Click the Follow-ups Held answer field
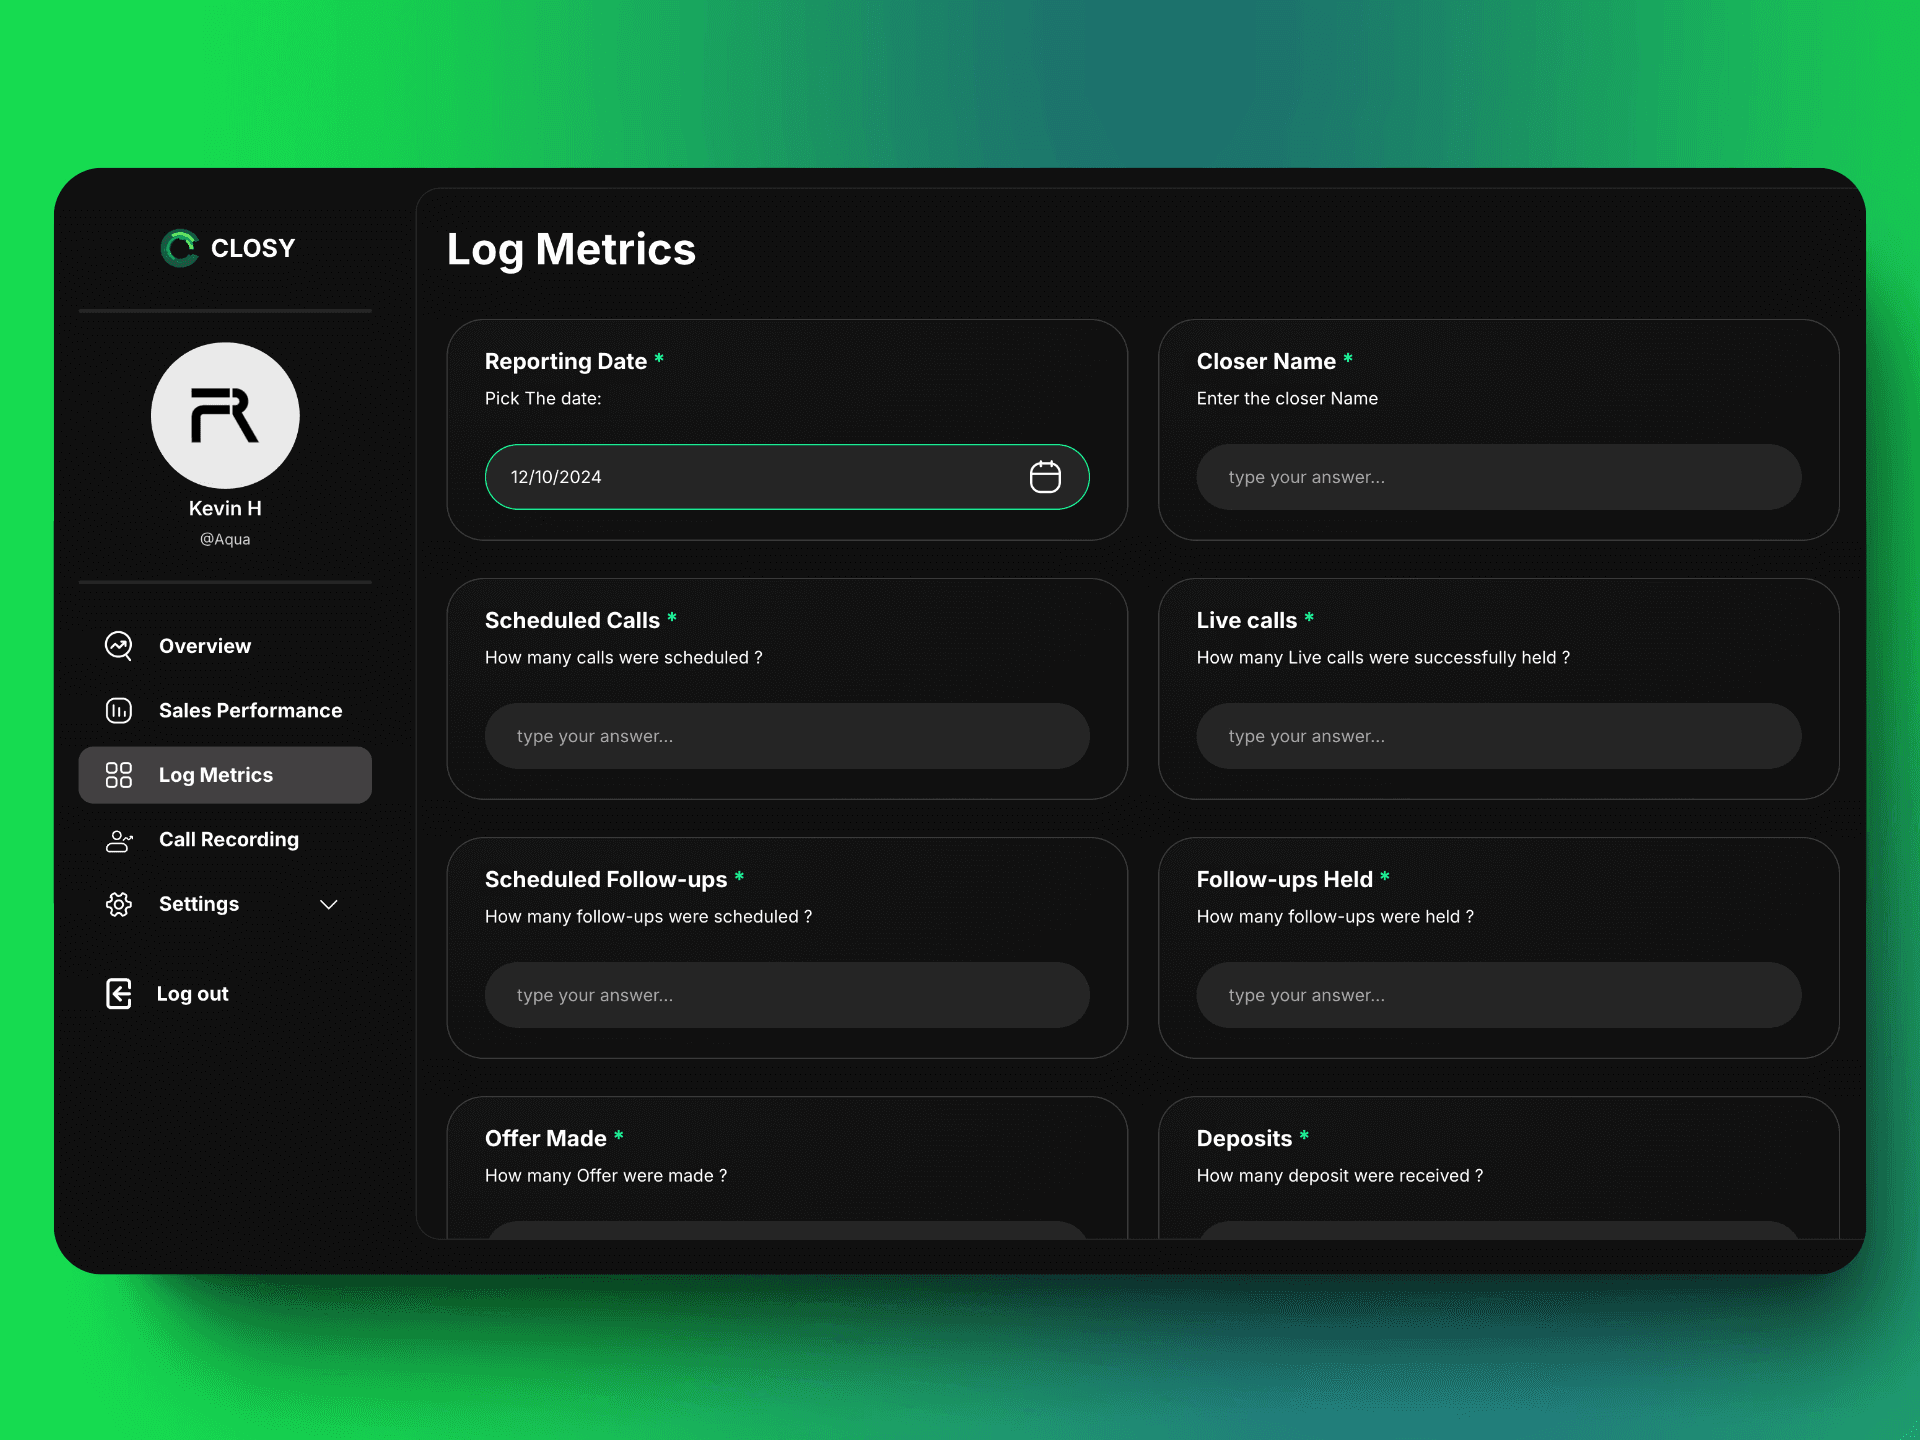The height and width of the screenshot is (1440, 1920). 1498,995
